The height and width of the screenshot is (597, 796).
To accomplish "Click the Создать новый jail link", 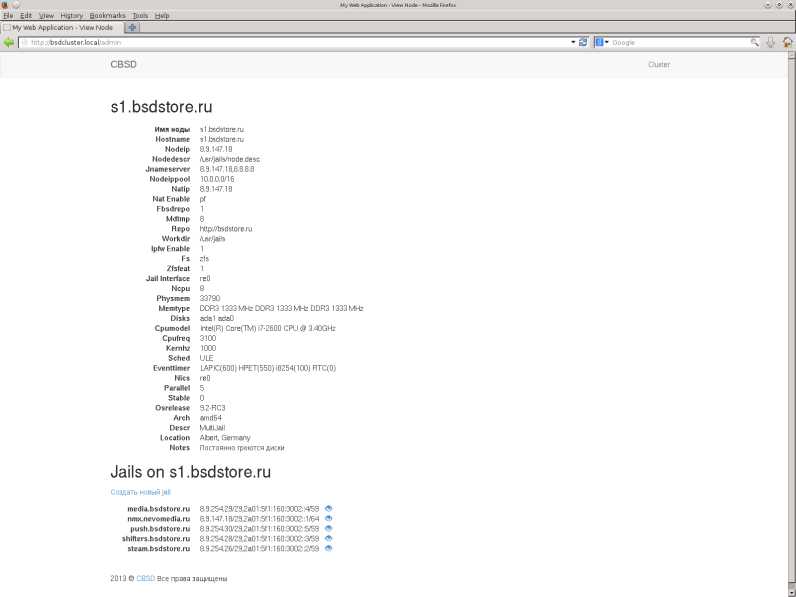I will tap(141, 492).
